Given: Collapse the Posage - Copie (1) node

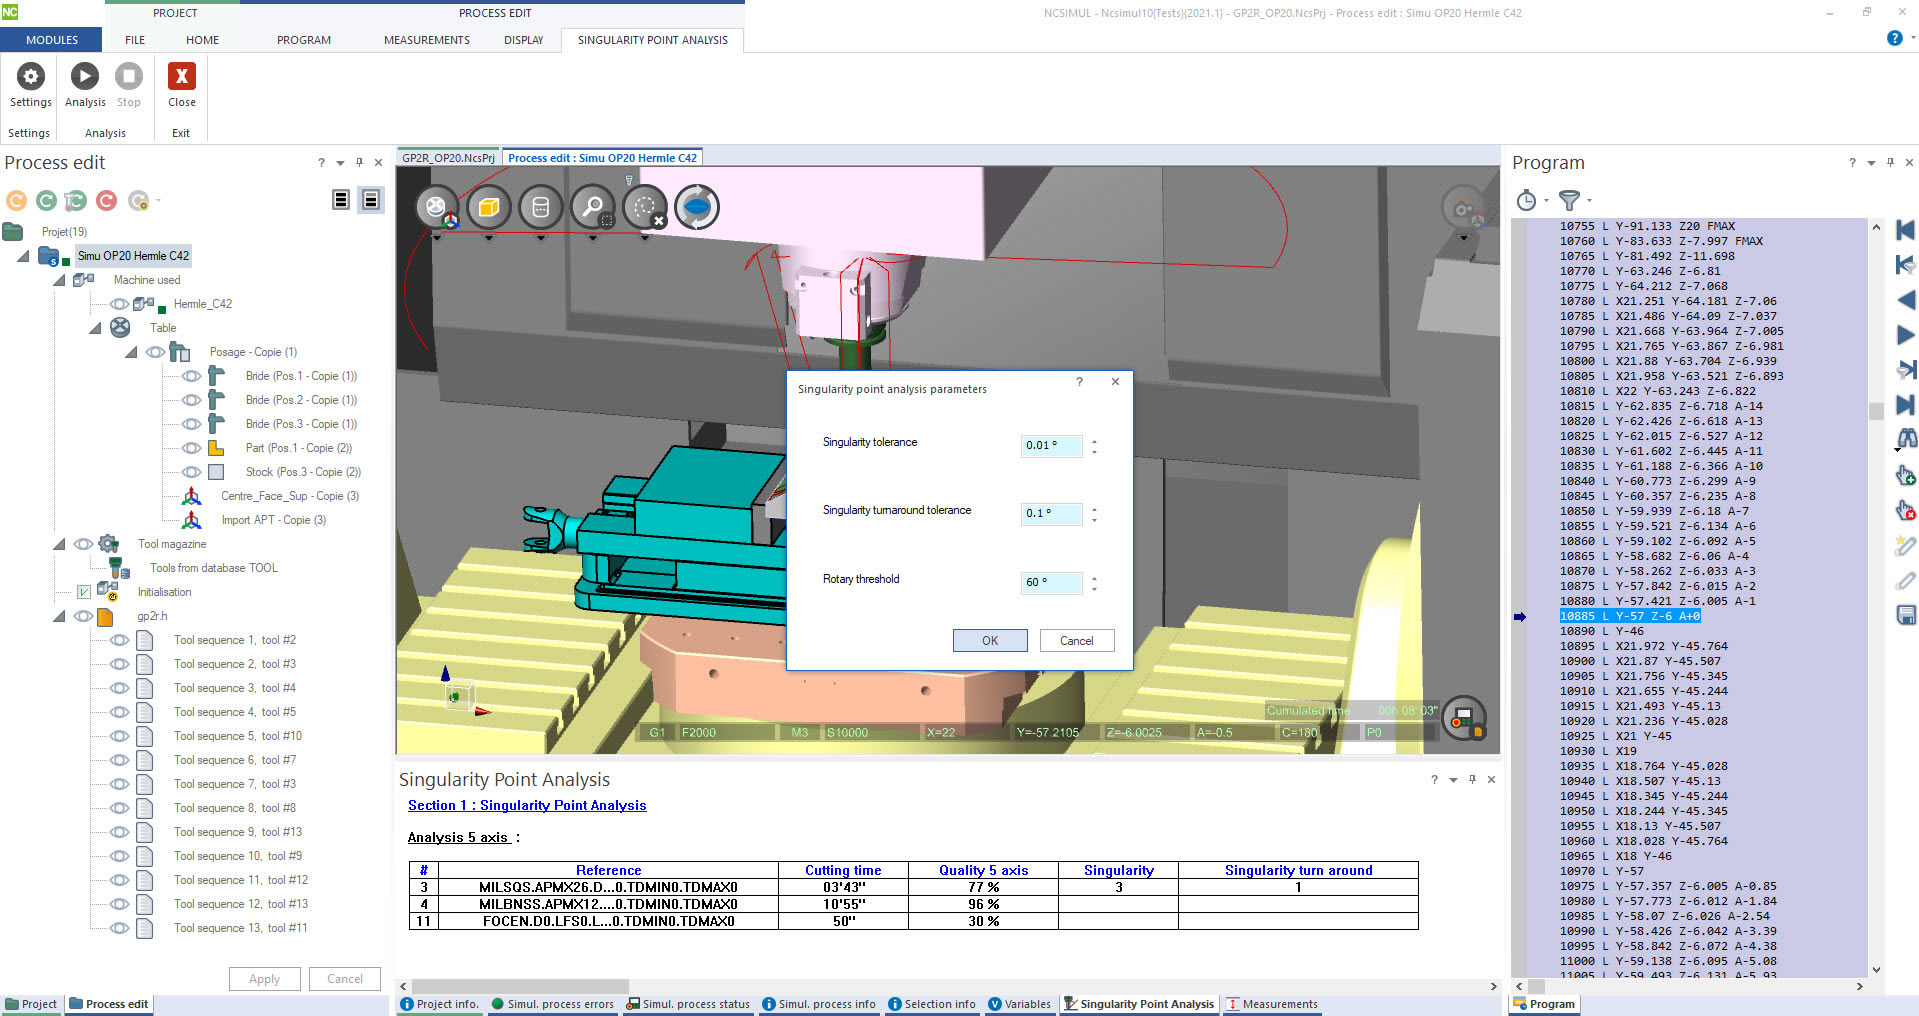Looking at the screenshot, I should (131, 352).
